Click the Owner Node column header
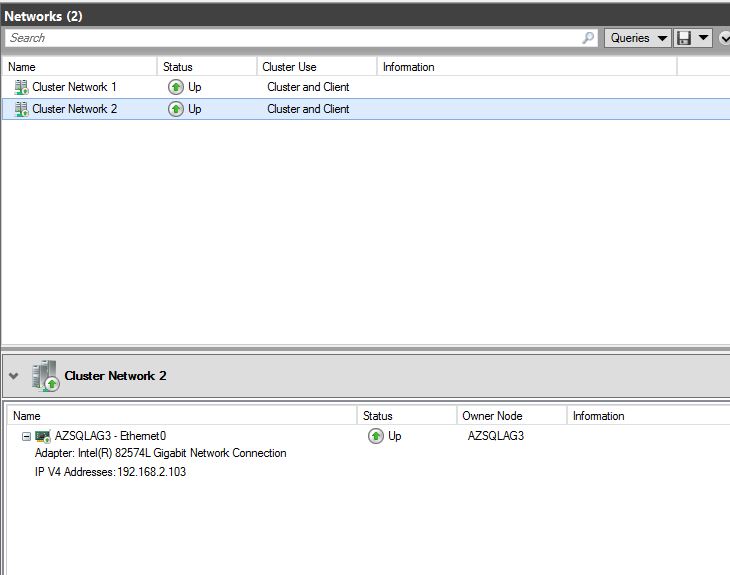The image size is (730, 575). 510,416
